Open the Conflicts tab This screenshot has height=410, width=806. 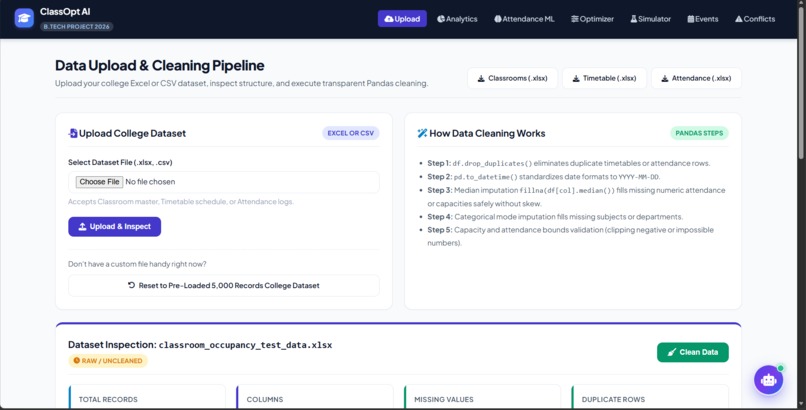tap(755, 19)
